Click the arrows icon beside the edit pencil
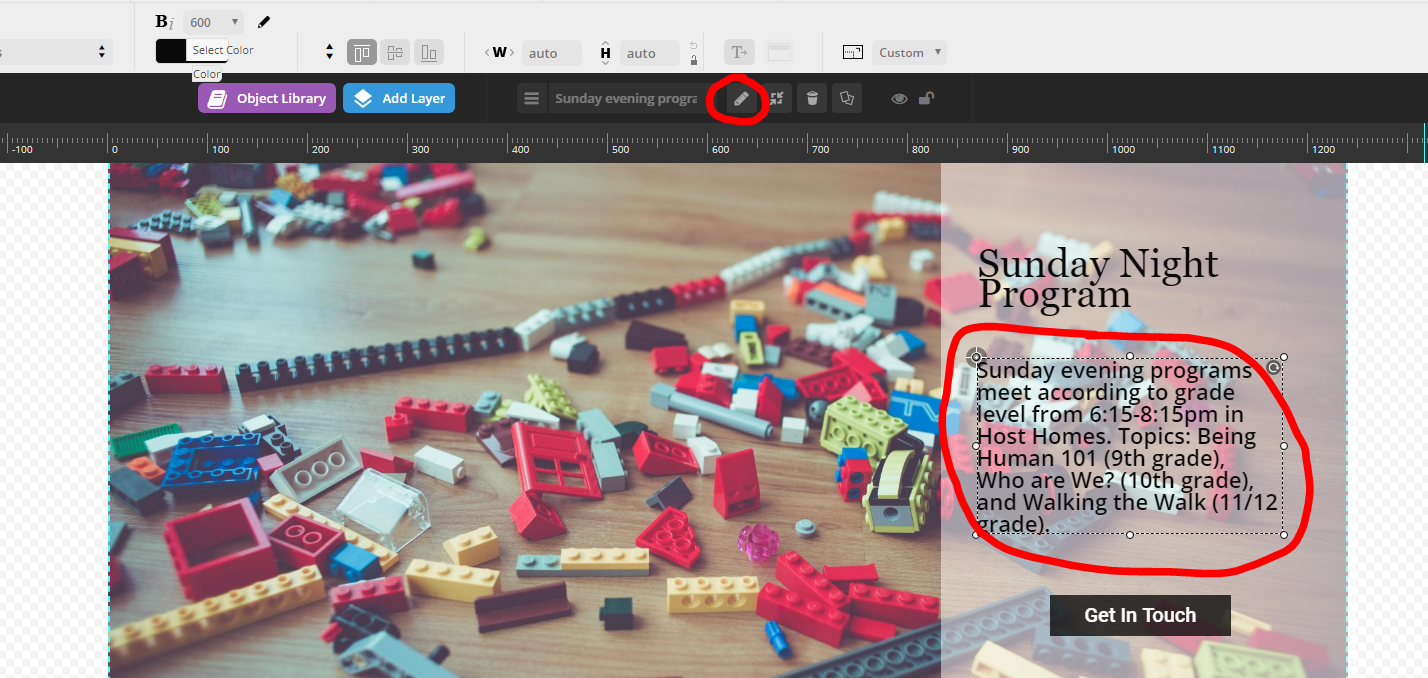Screen dimensions: 1428x678 tap(777, 99)
